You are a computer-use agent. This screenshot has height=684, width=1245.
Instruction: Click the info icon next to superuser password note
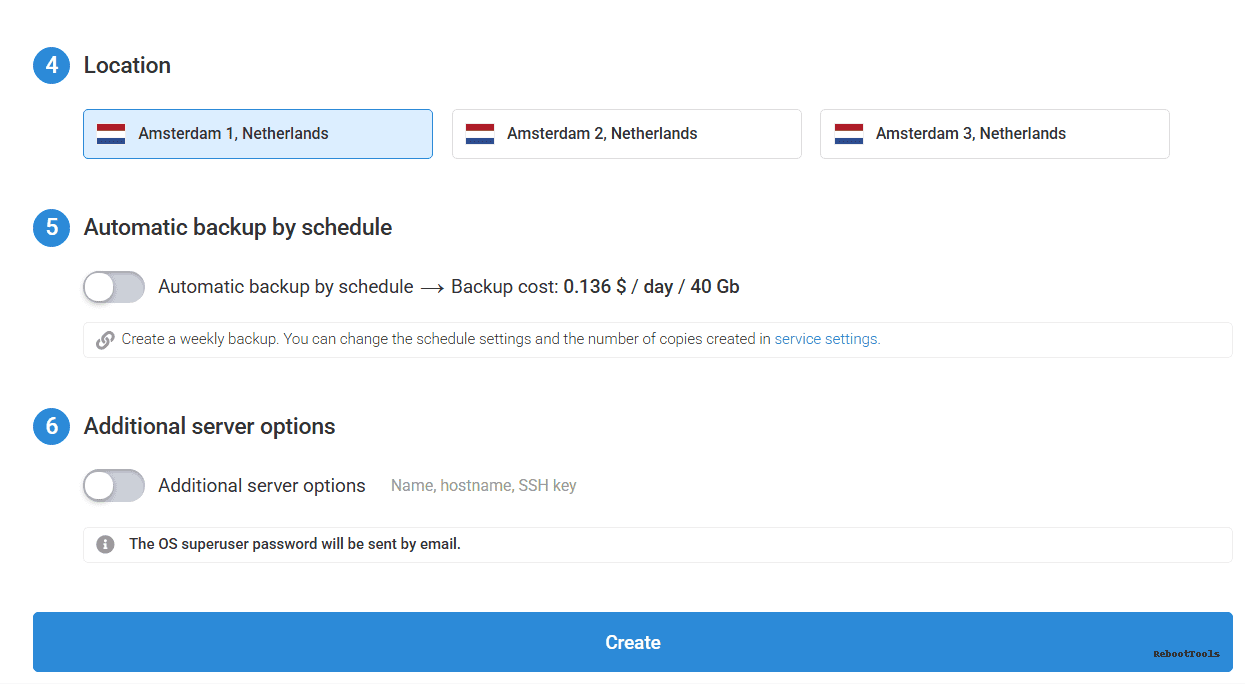click(106, 544)
